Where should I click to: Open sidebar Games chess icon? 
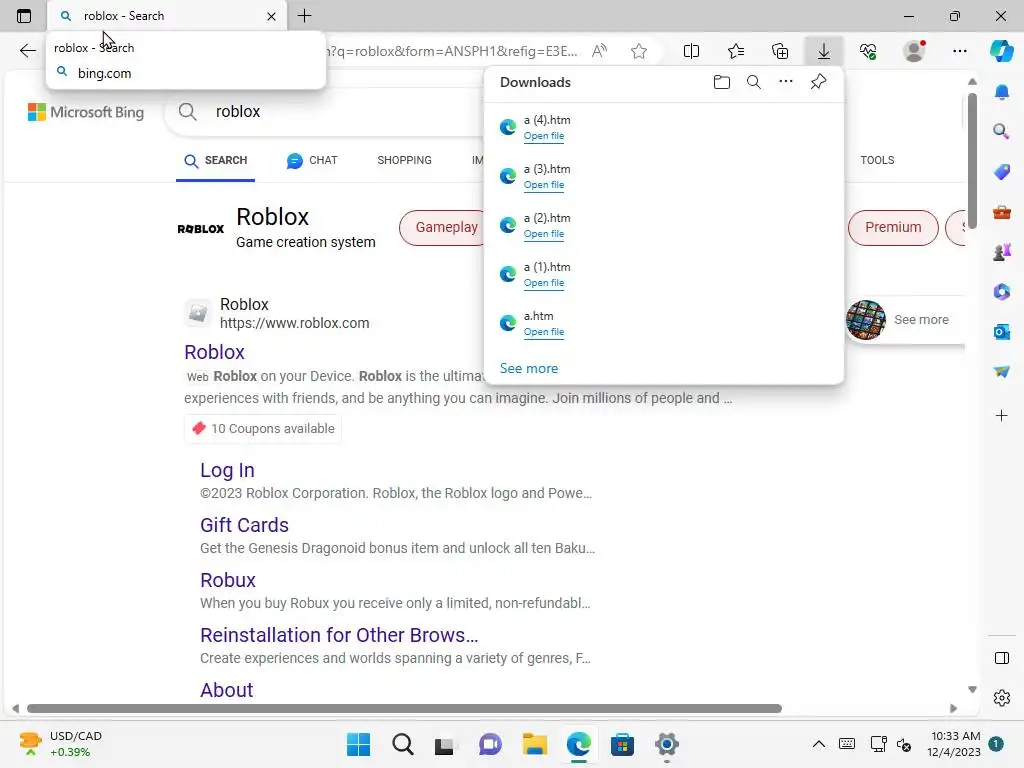(x=1002, y=251)
